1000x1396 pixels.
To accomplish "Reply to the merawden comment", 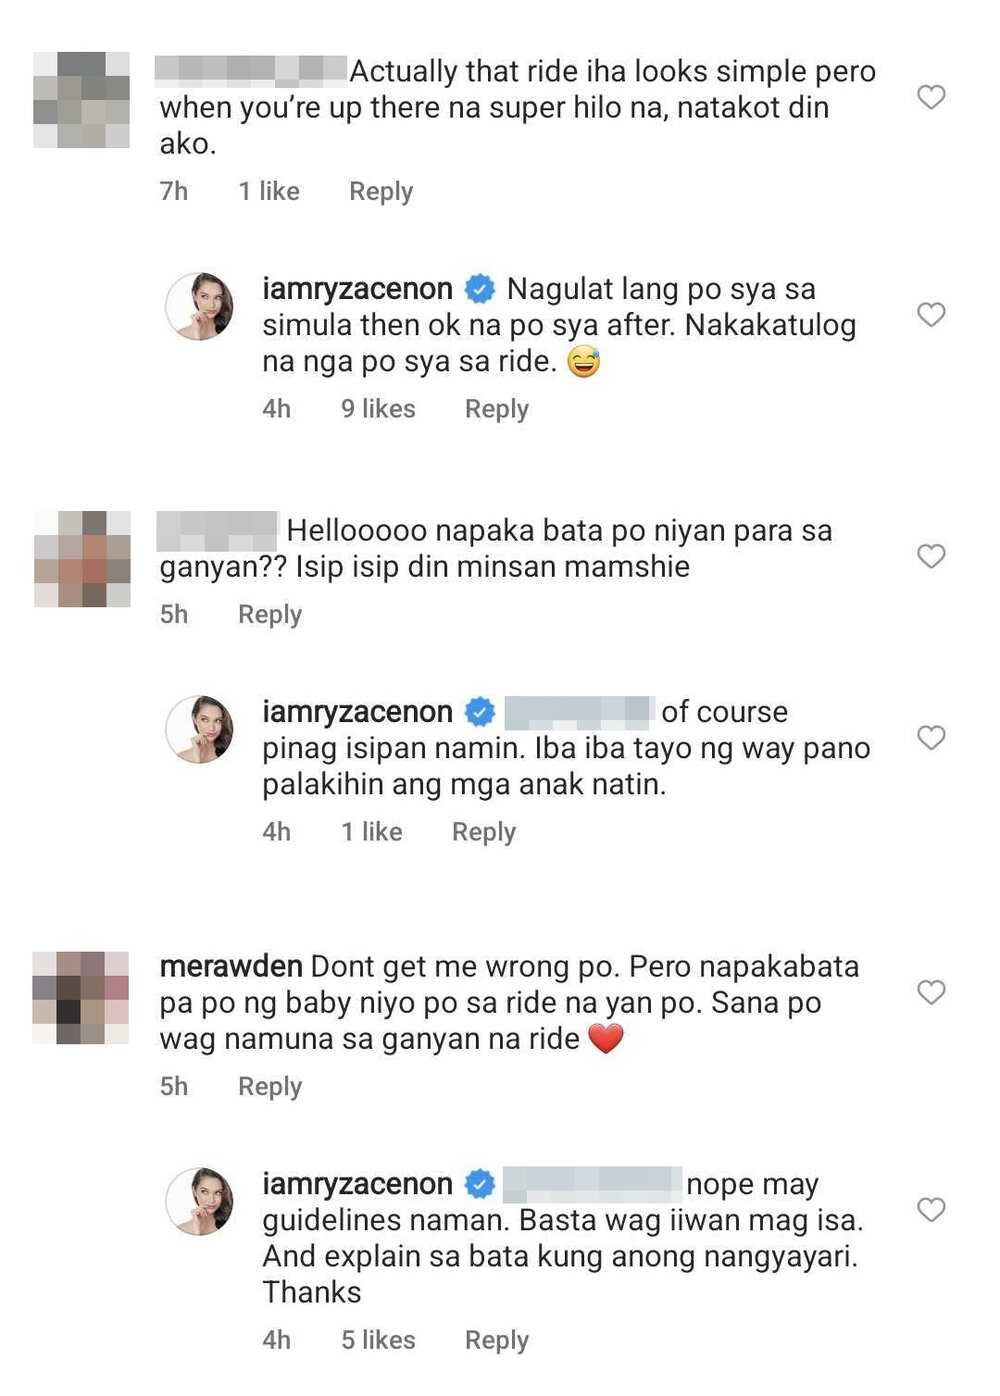I will pos(270,1086).
